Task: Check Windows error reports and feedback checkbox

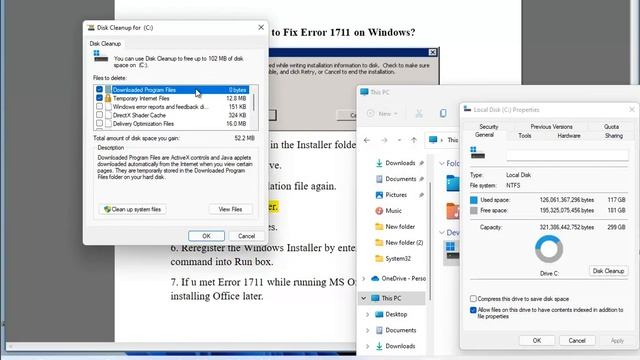Action: (99, 107)
